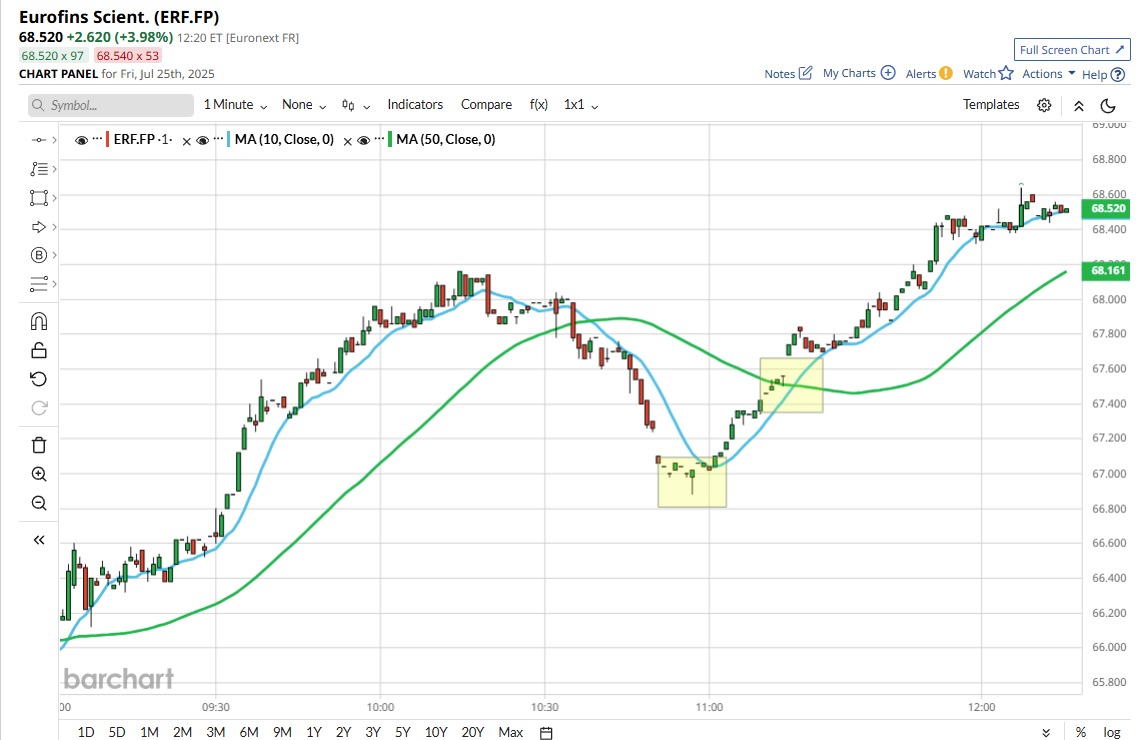Image resolution: width=1139 pixels, height=740 pixels.
Task: Toggle the magnet snap mode
Action: [39, 321]
